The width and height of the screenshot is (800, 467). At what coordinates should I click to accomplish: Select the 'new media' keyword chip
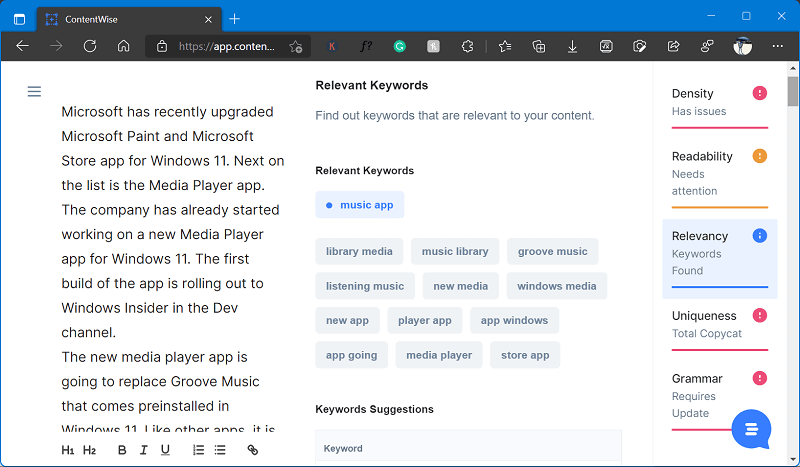(461, 286)
